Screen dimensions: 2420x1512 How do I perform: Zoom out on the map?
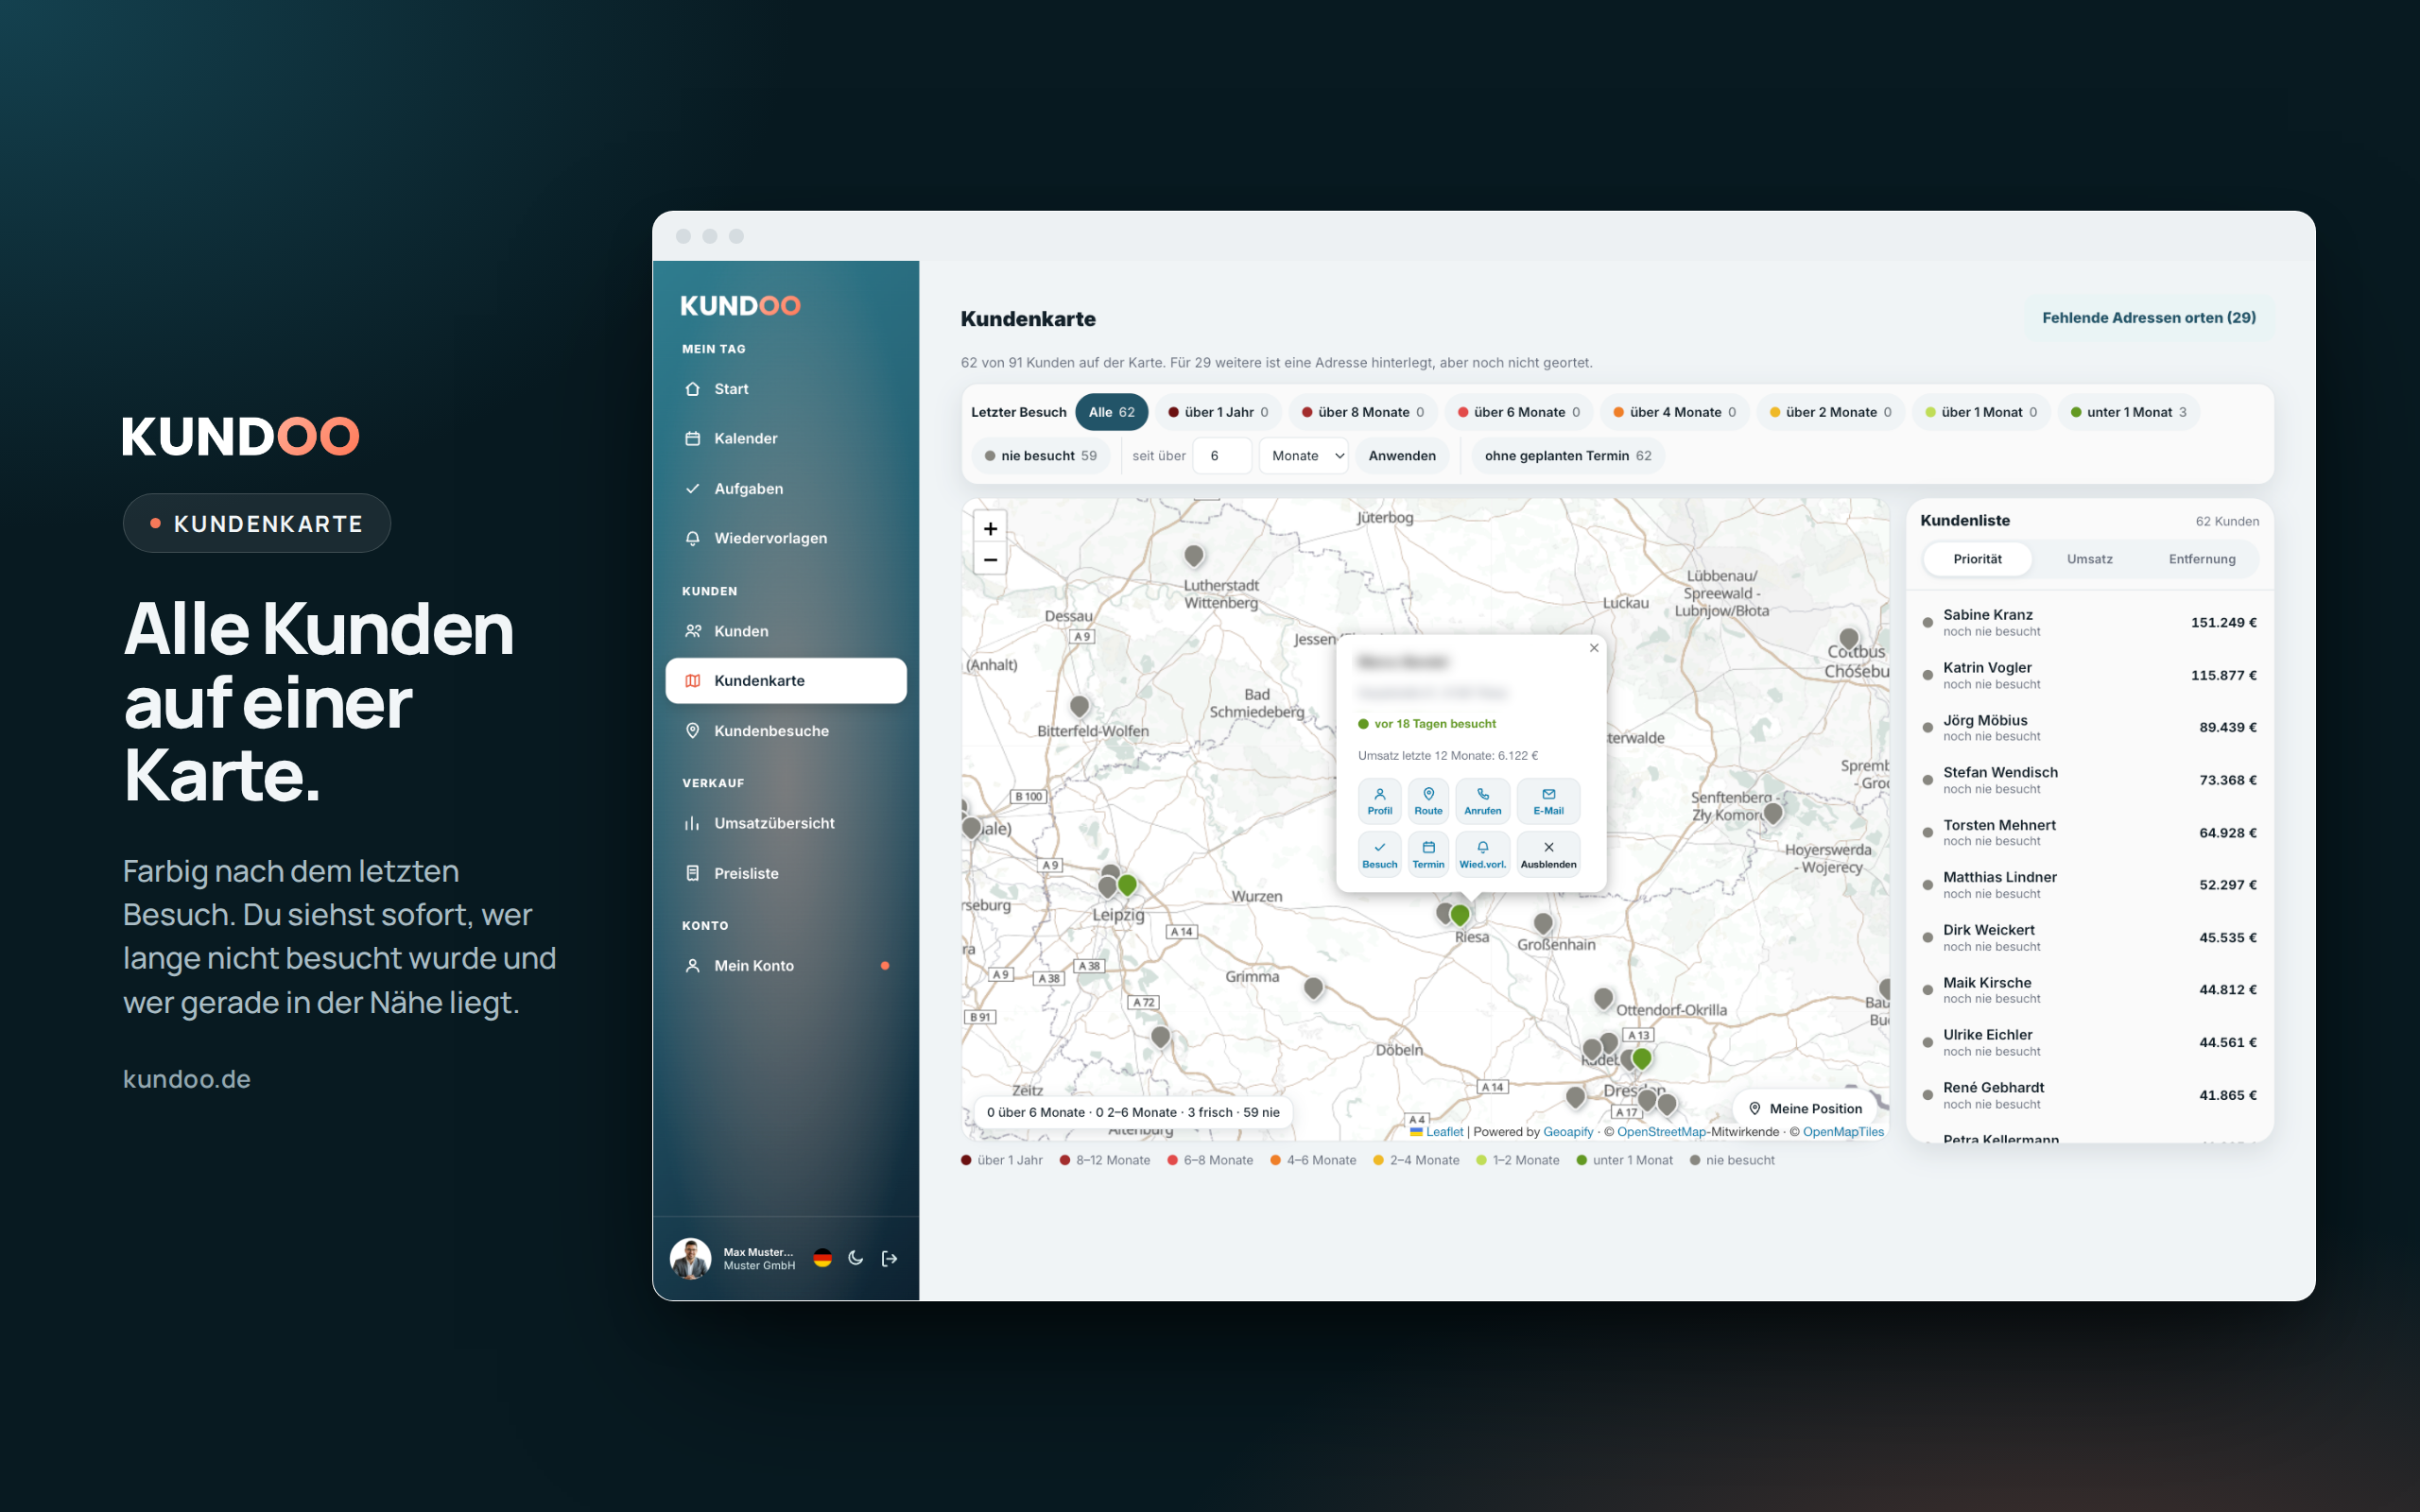tap(990, 560)
